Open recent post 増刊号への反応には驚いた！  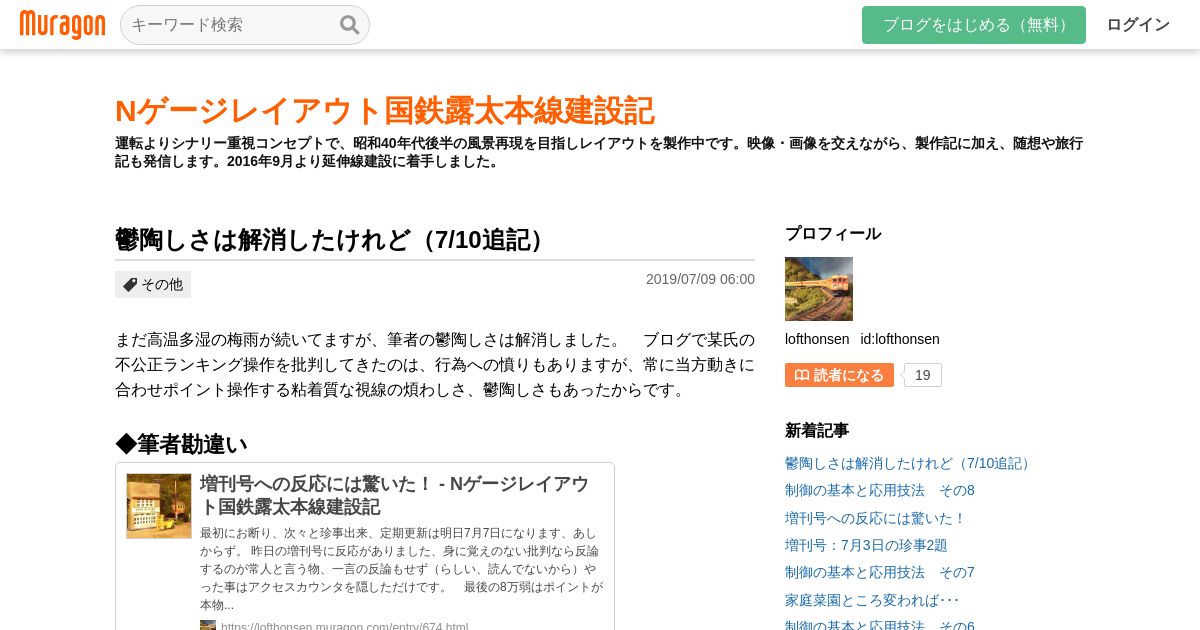pyautogui.click(x=876, y=518)
